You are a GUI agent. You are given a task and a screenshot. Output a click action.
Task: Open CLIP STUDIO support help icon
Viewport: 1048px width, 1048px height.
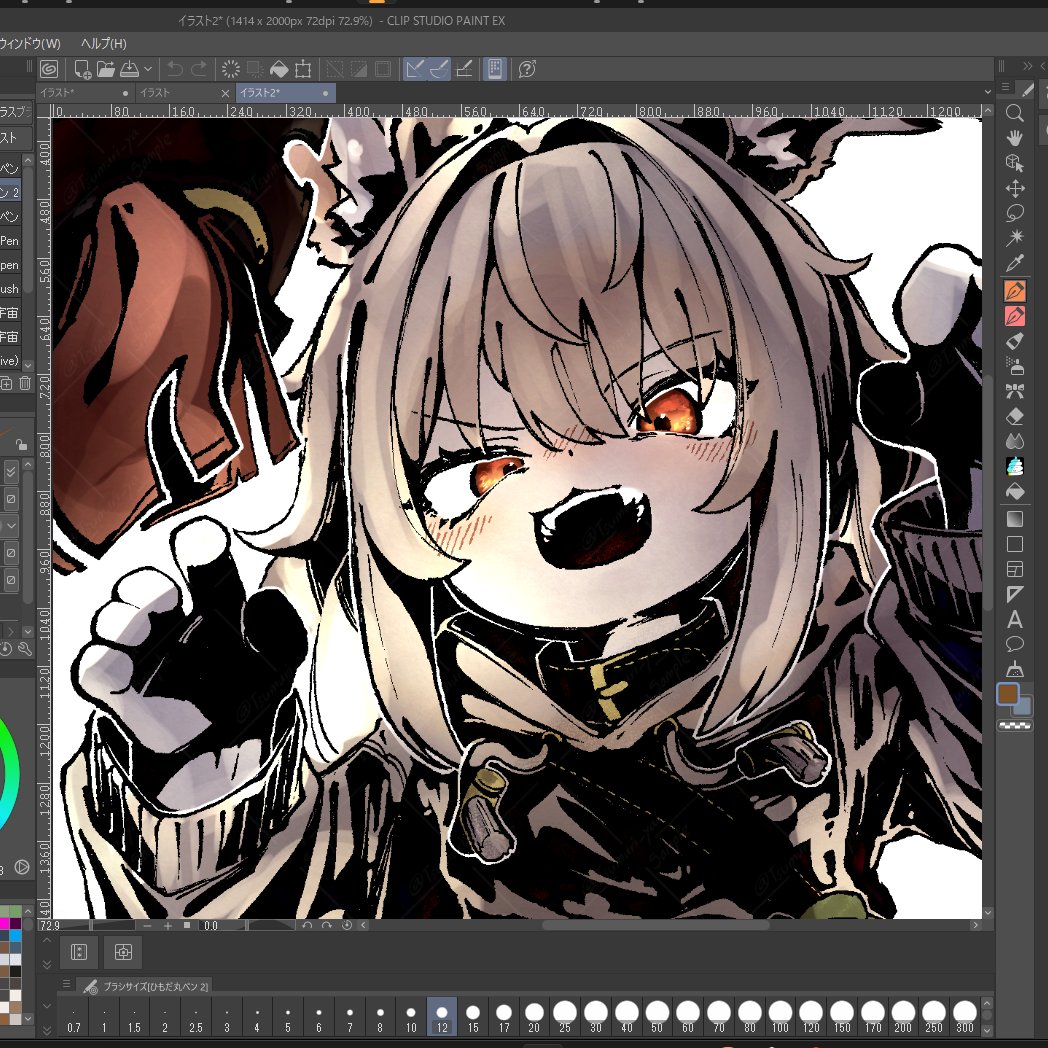[x=527, y=69]
